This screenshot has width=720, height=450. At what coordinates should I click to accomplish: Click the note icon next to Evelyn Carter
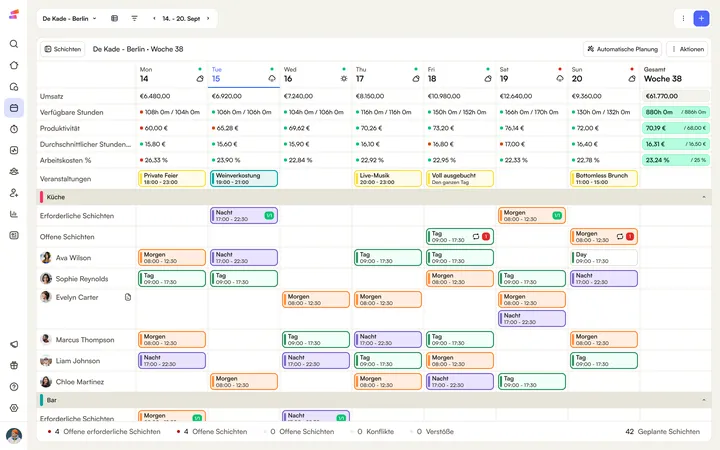click(128, 297)
